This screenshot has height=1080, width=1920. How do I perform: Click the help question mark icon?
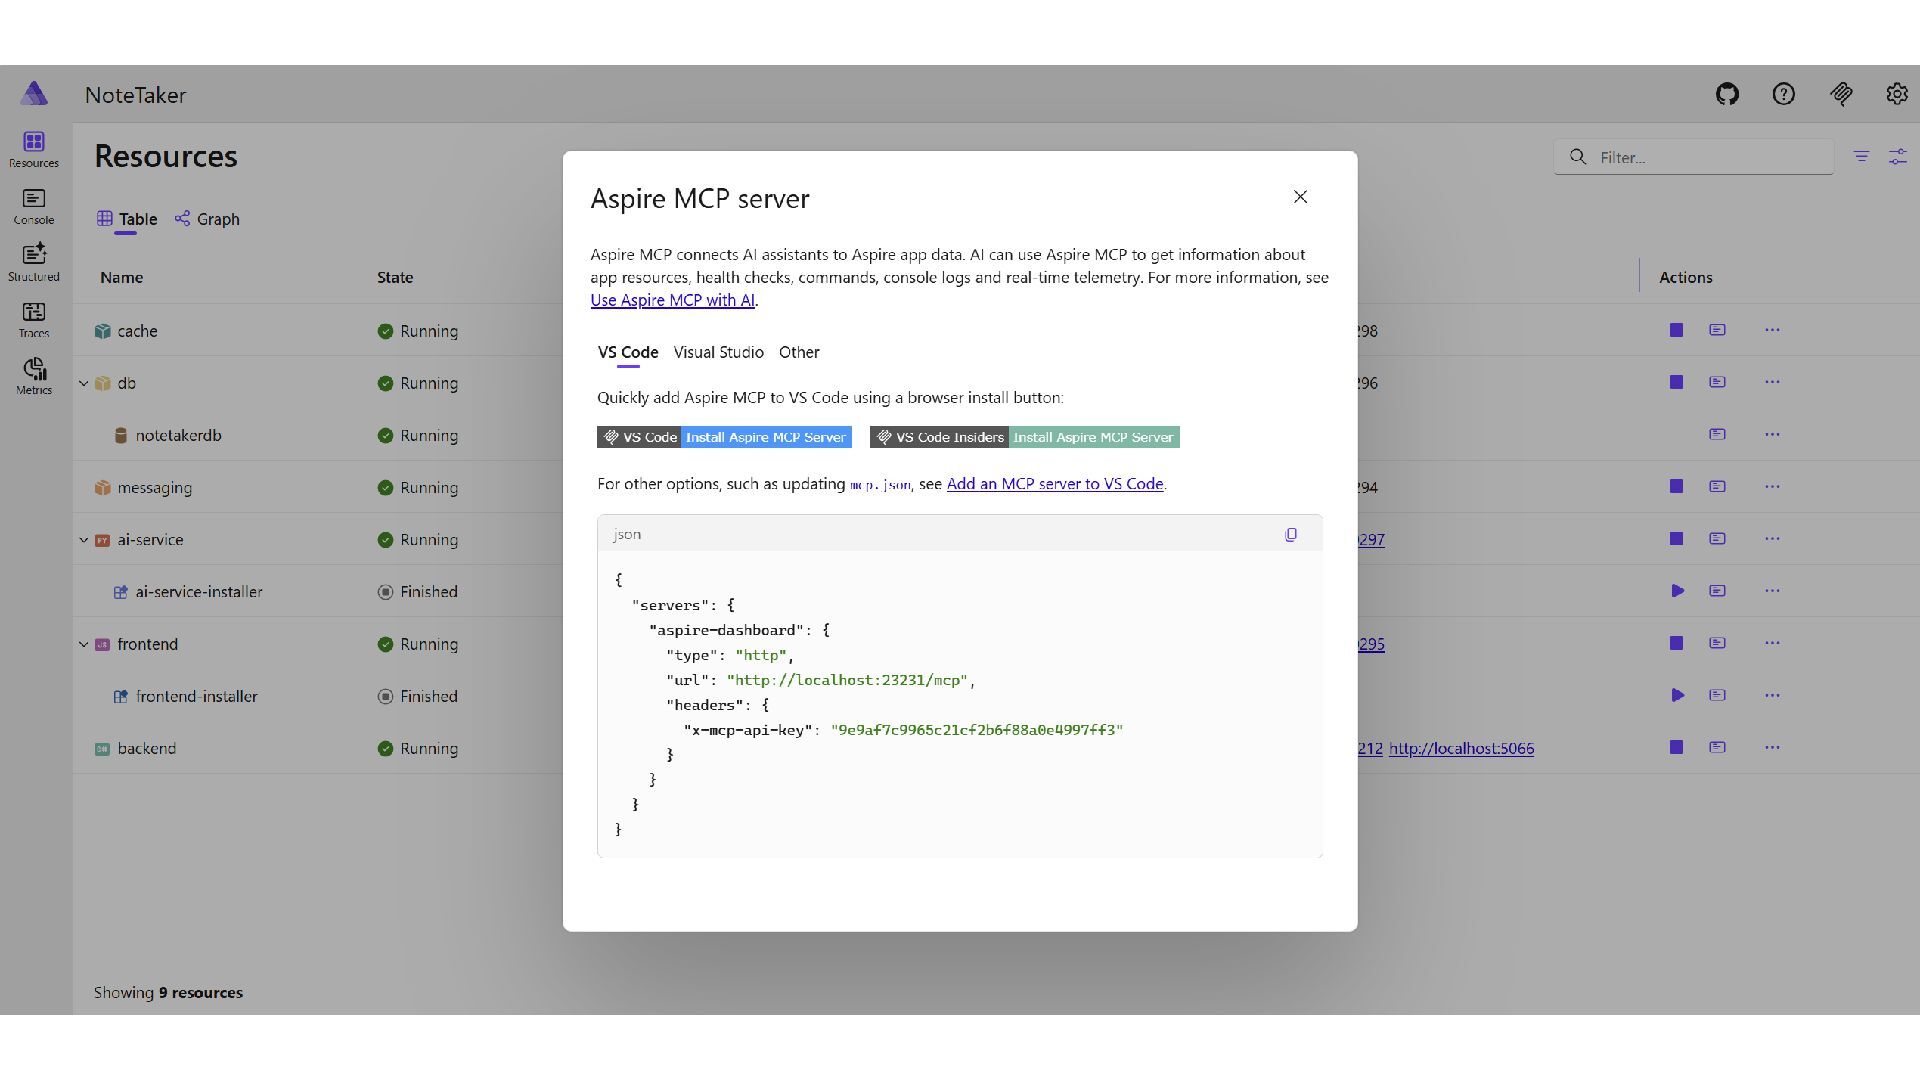click(x=1783, y=94)
